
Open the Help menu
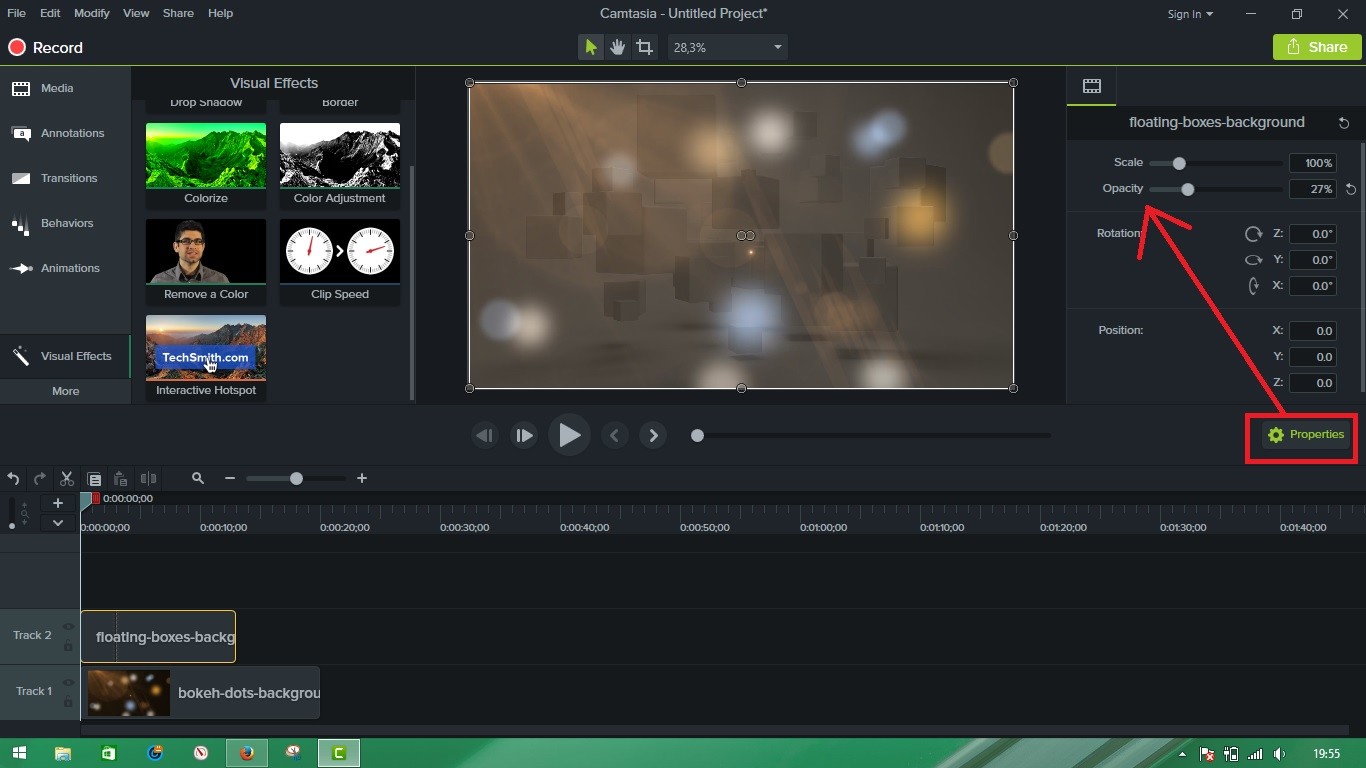coord(220,13)
